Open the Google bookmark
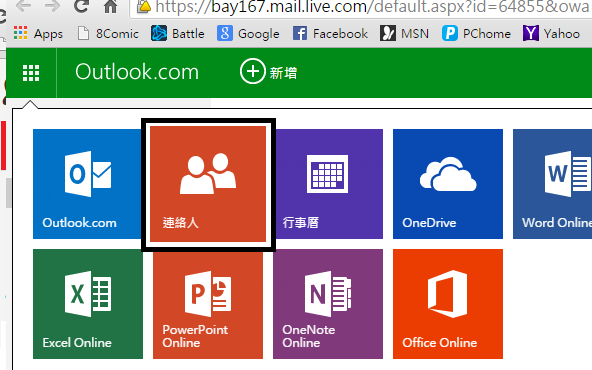The height and width of the screenshot is (370, 592). point(248,34)
